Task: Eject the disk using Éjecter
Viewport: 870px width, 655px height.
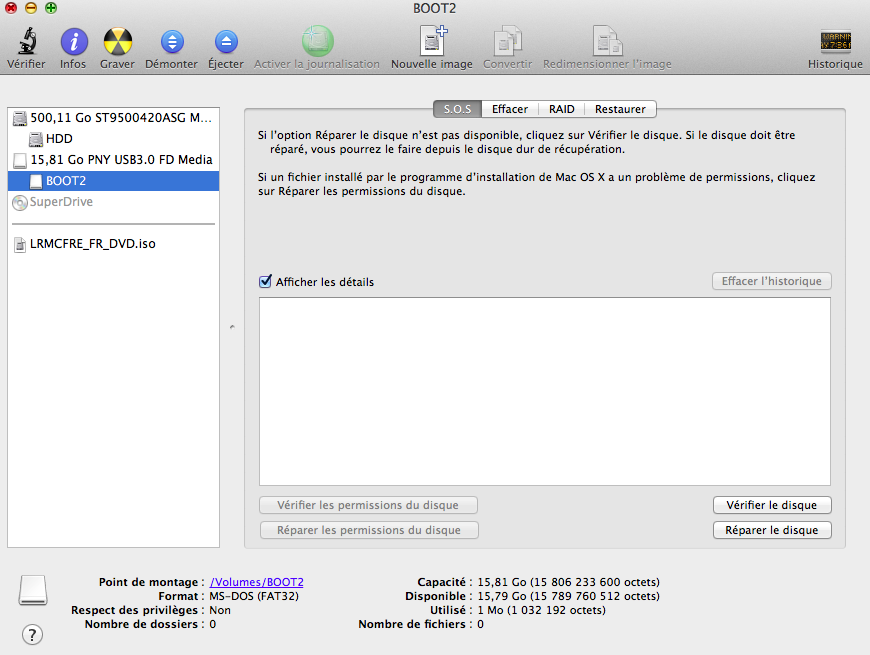Action: click(225, 43)
